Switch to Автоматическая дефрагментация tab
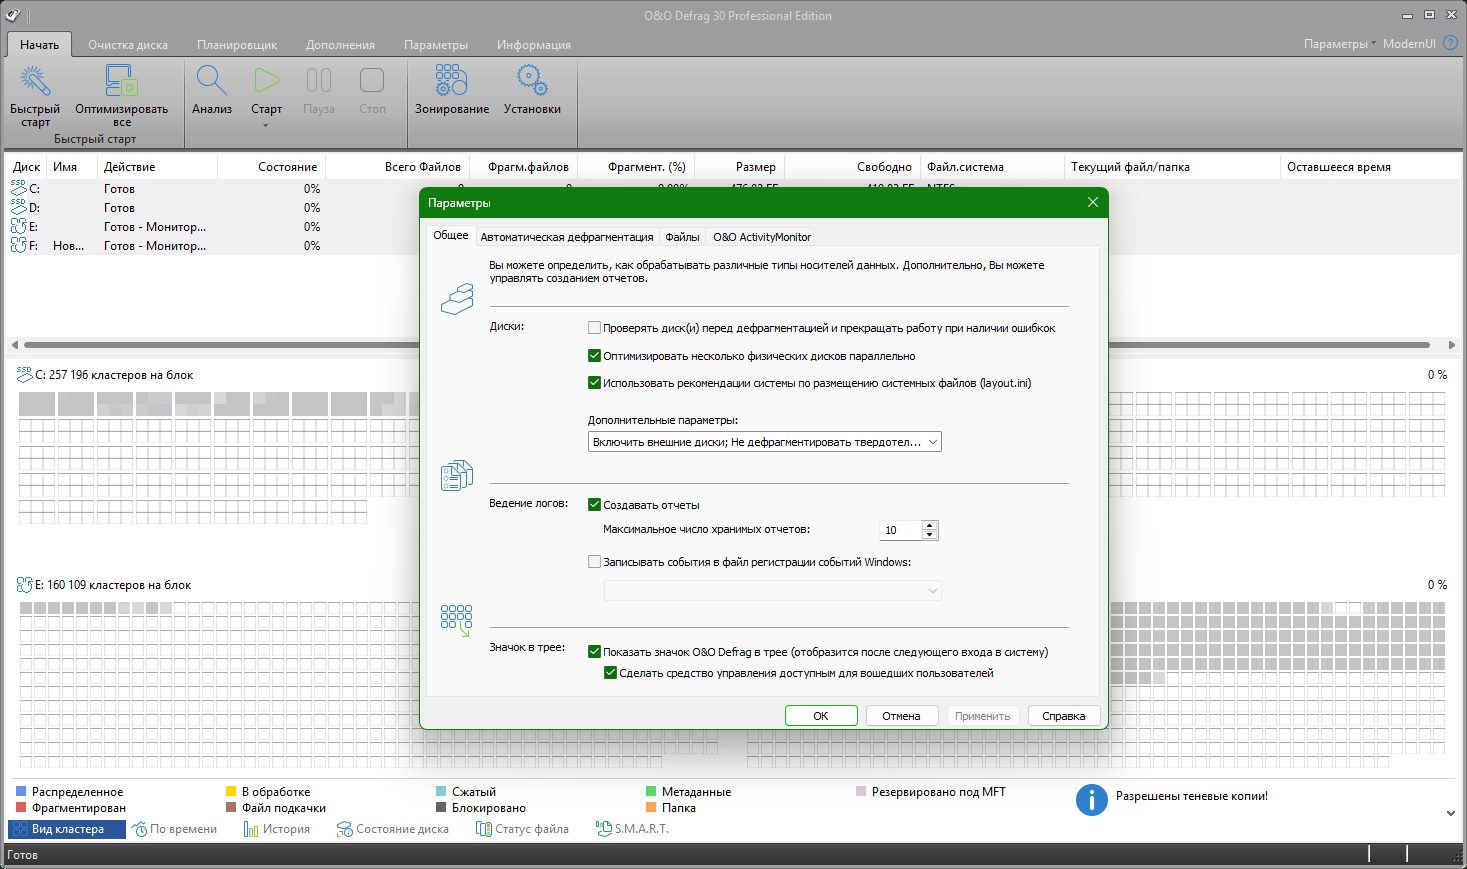 coord(566,237)
